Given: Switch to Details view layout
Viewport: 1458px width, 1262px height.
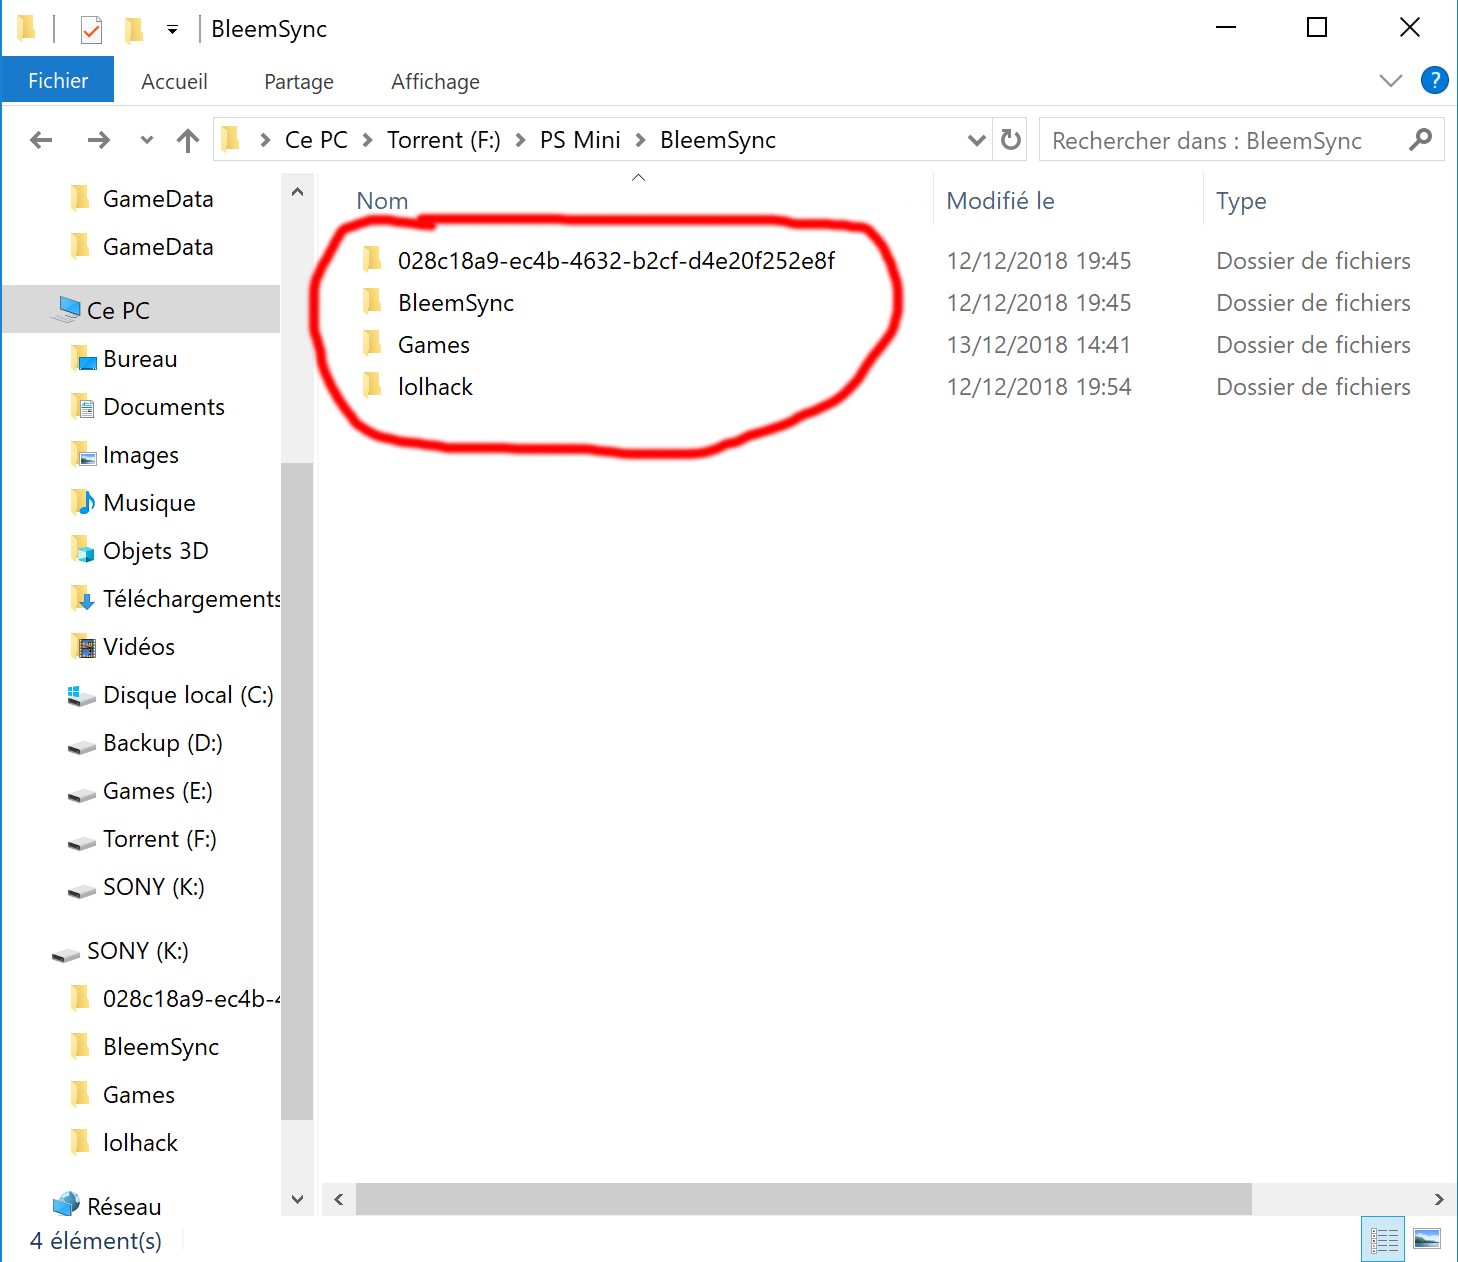Looking at the screenshot, I should [1384, 1240].
